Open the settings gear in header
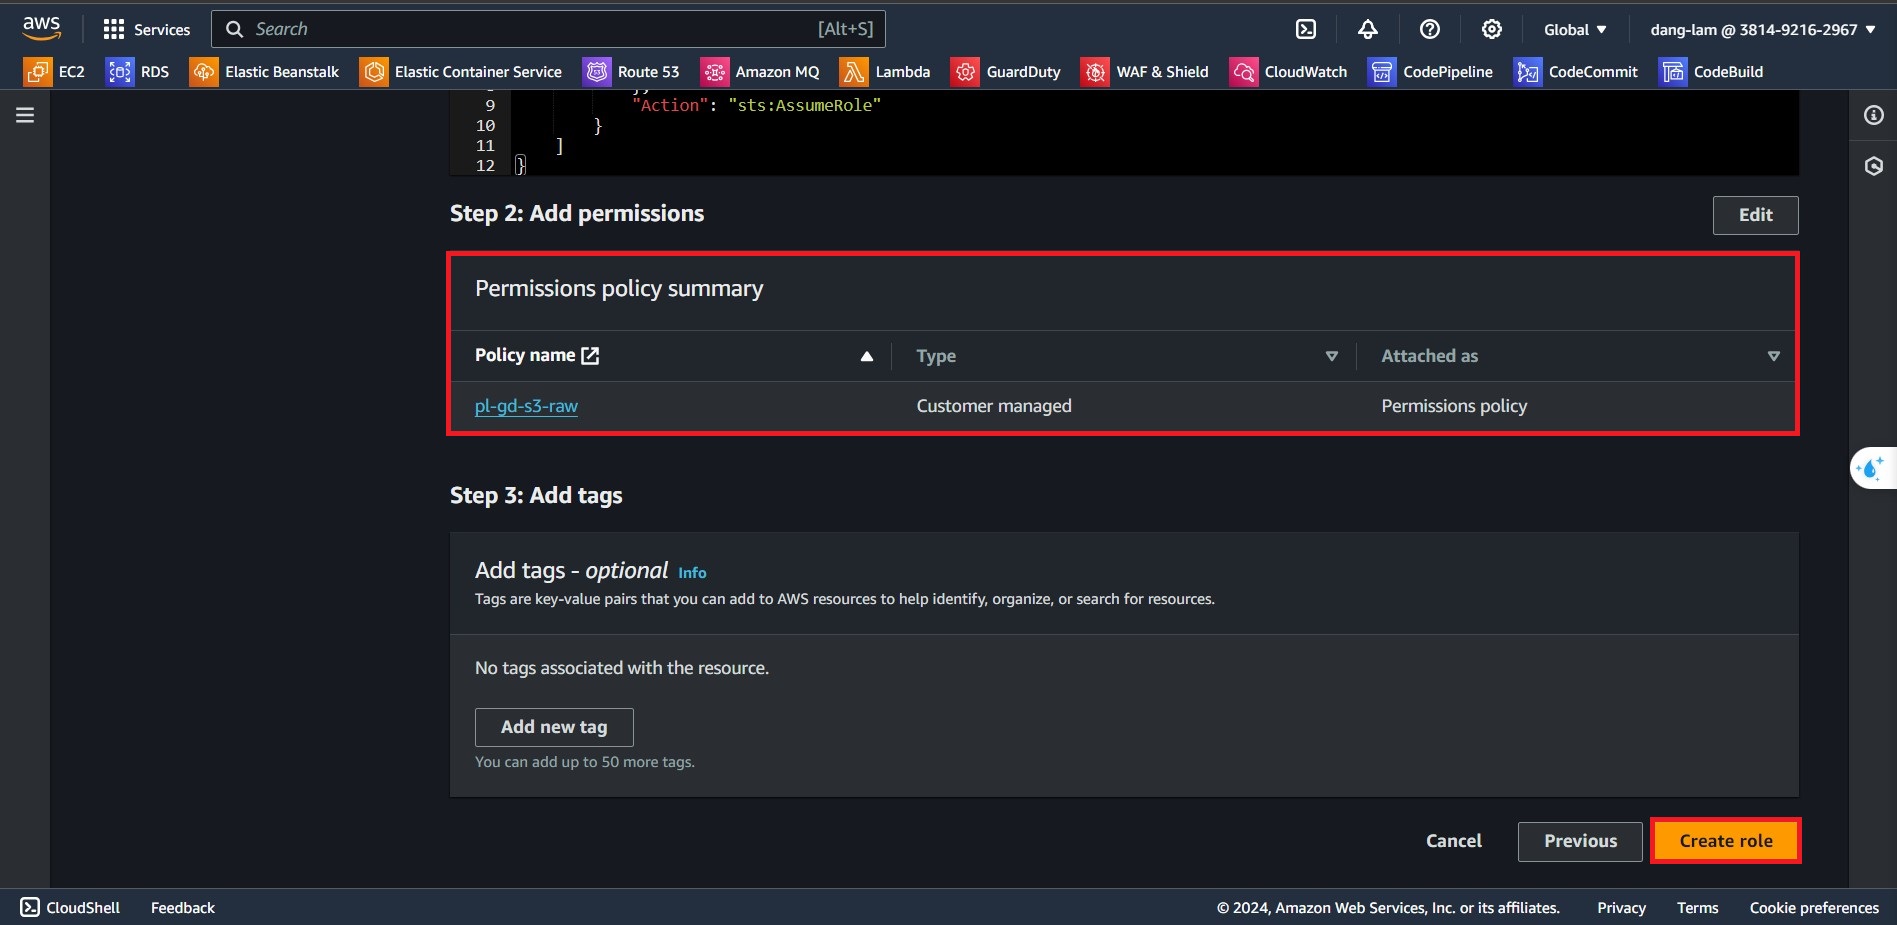Image resolution: width=1897 pixels, height=925 pixels. 1491,30
